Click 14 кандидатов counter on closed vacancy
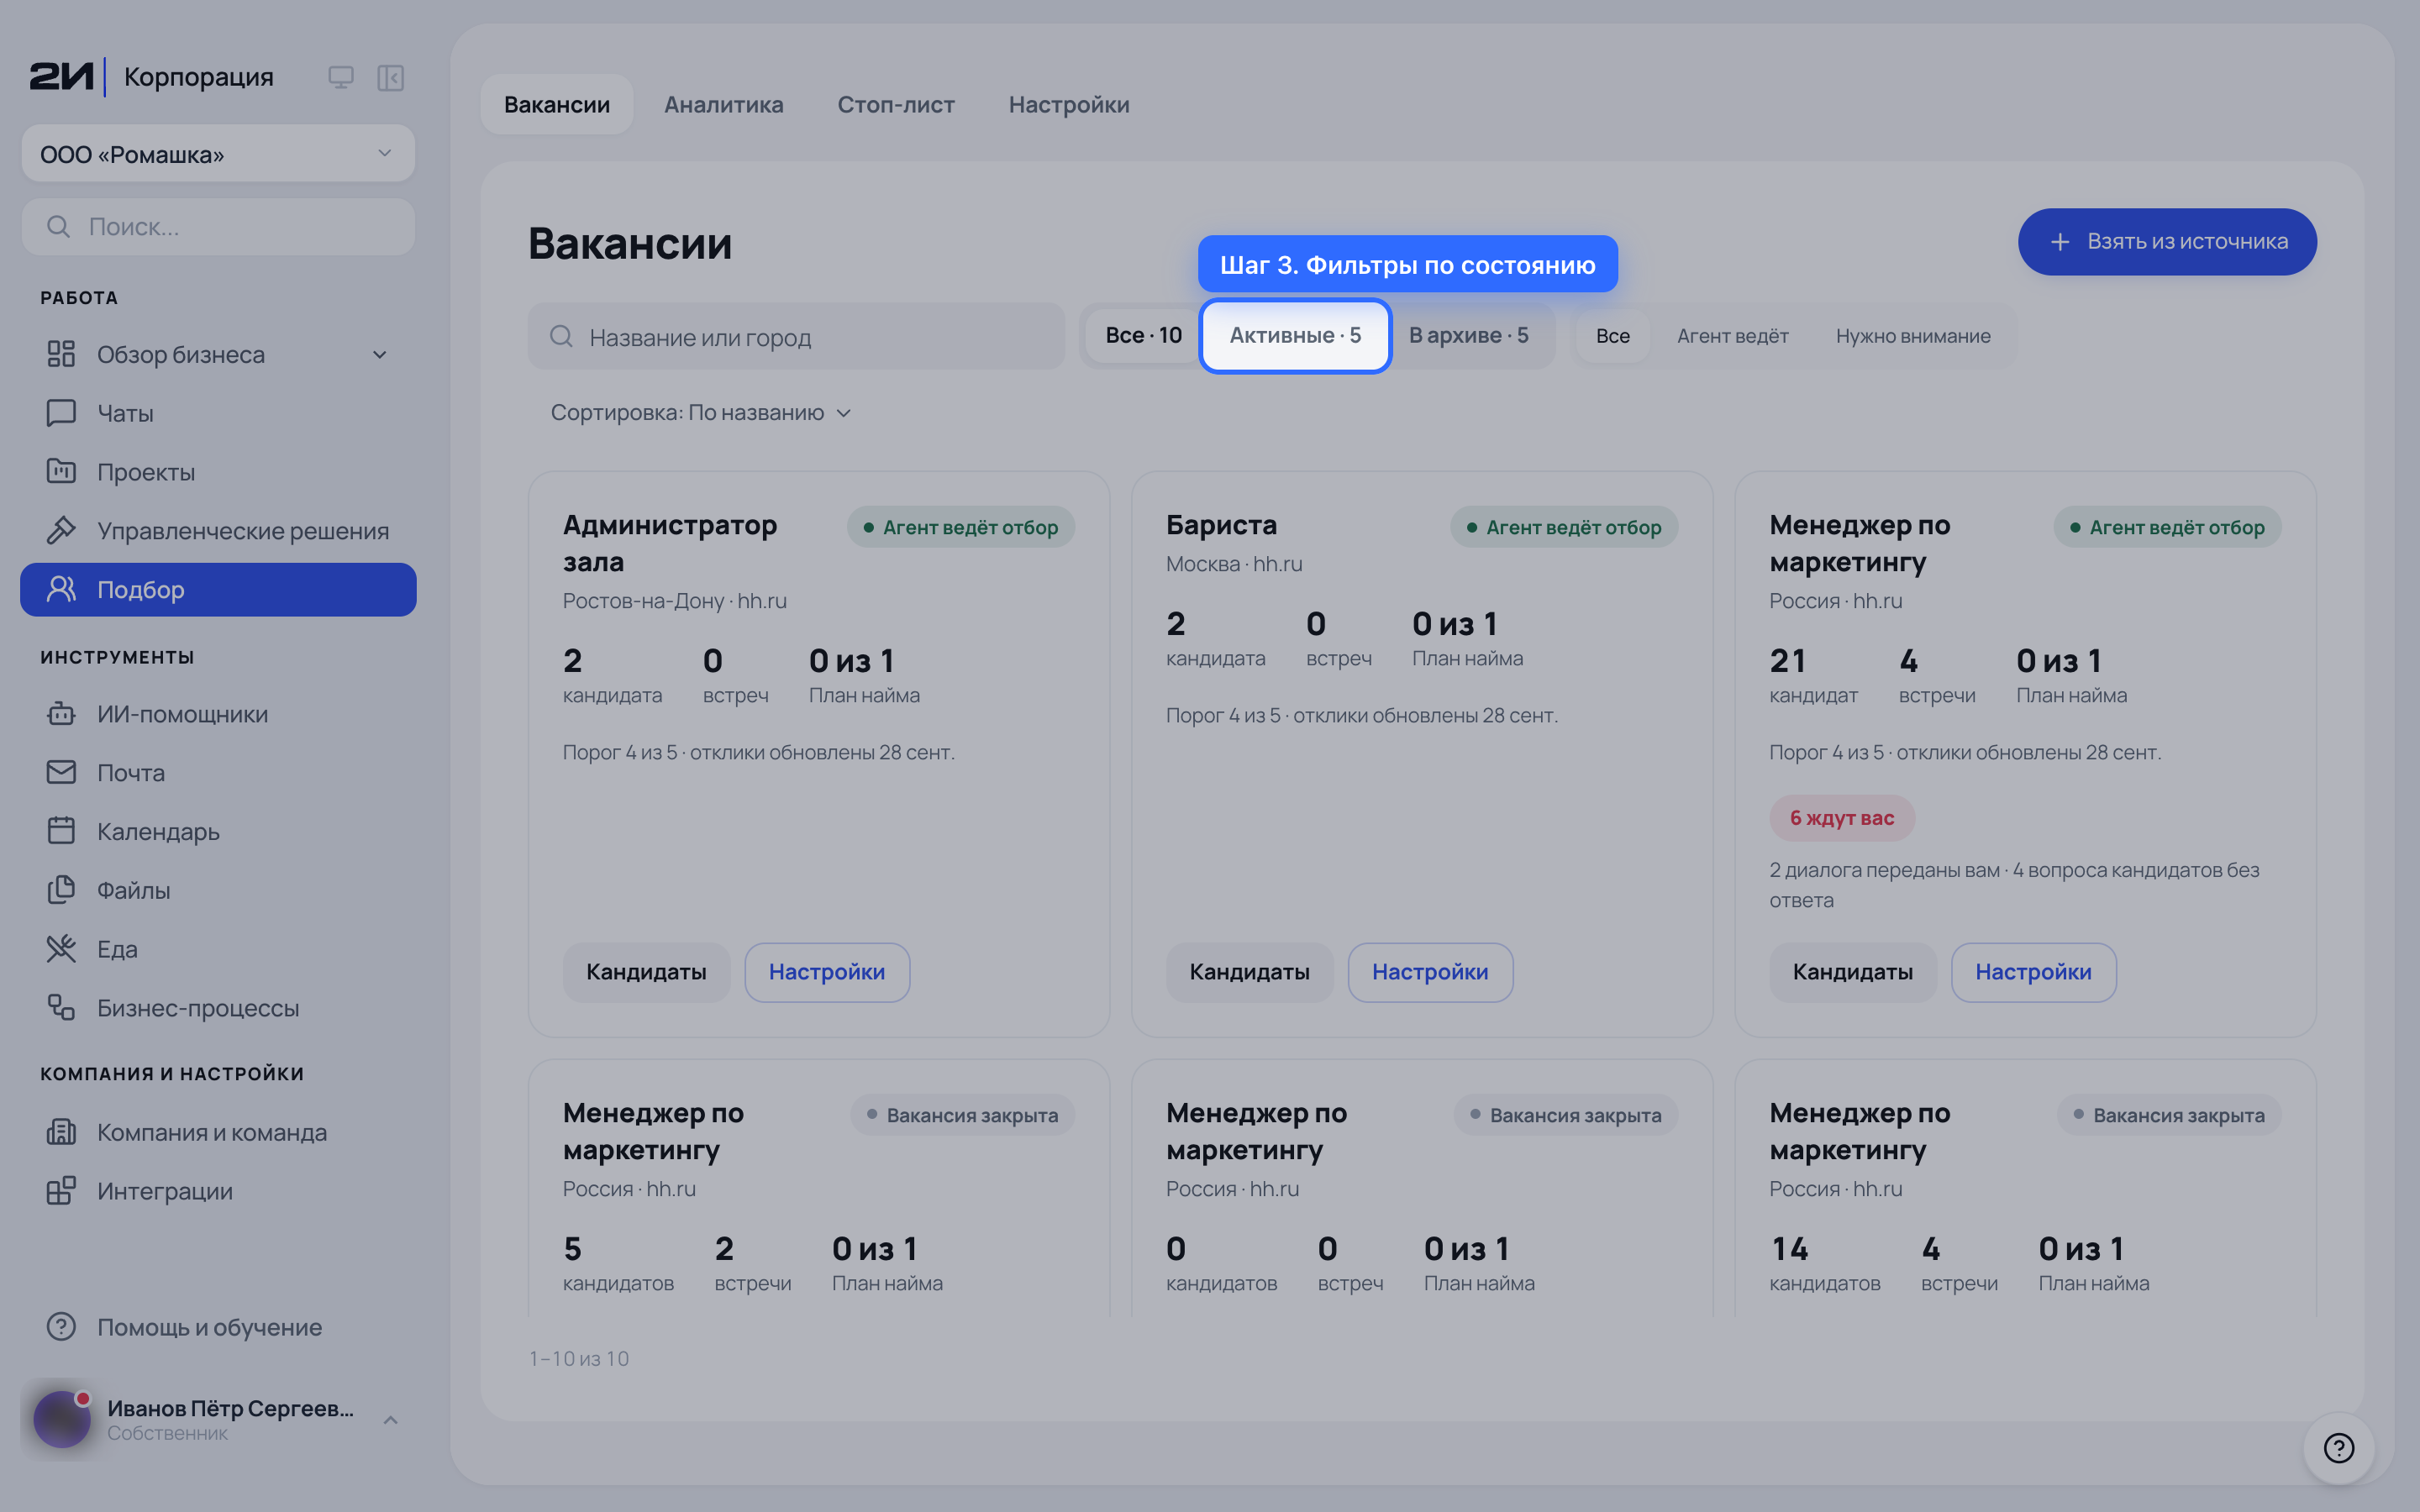2420x1512 pixels. pyautogui.click(x=1824, y=1263)
